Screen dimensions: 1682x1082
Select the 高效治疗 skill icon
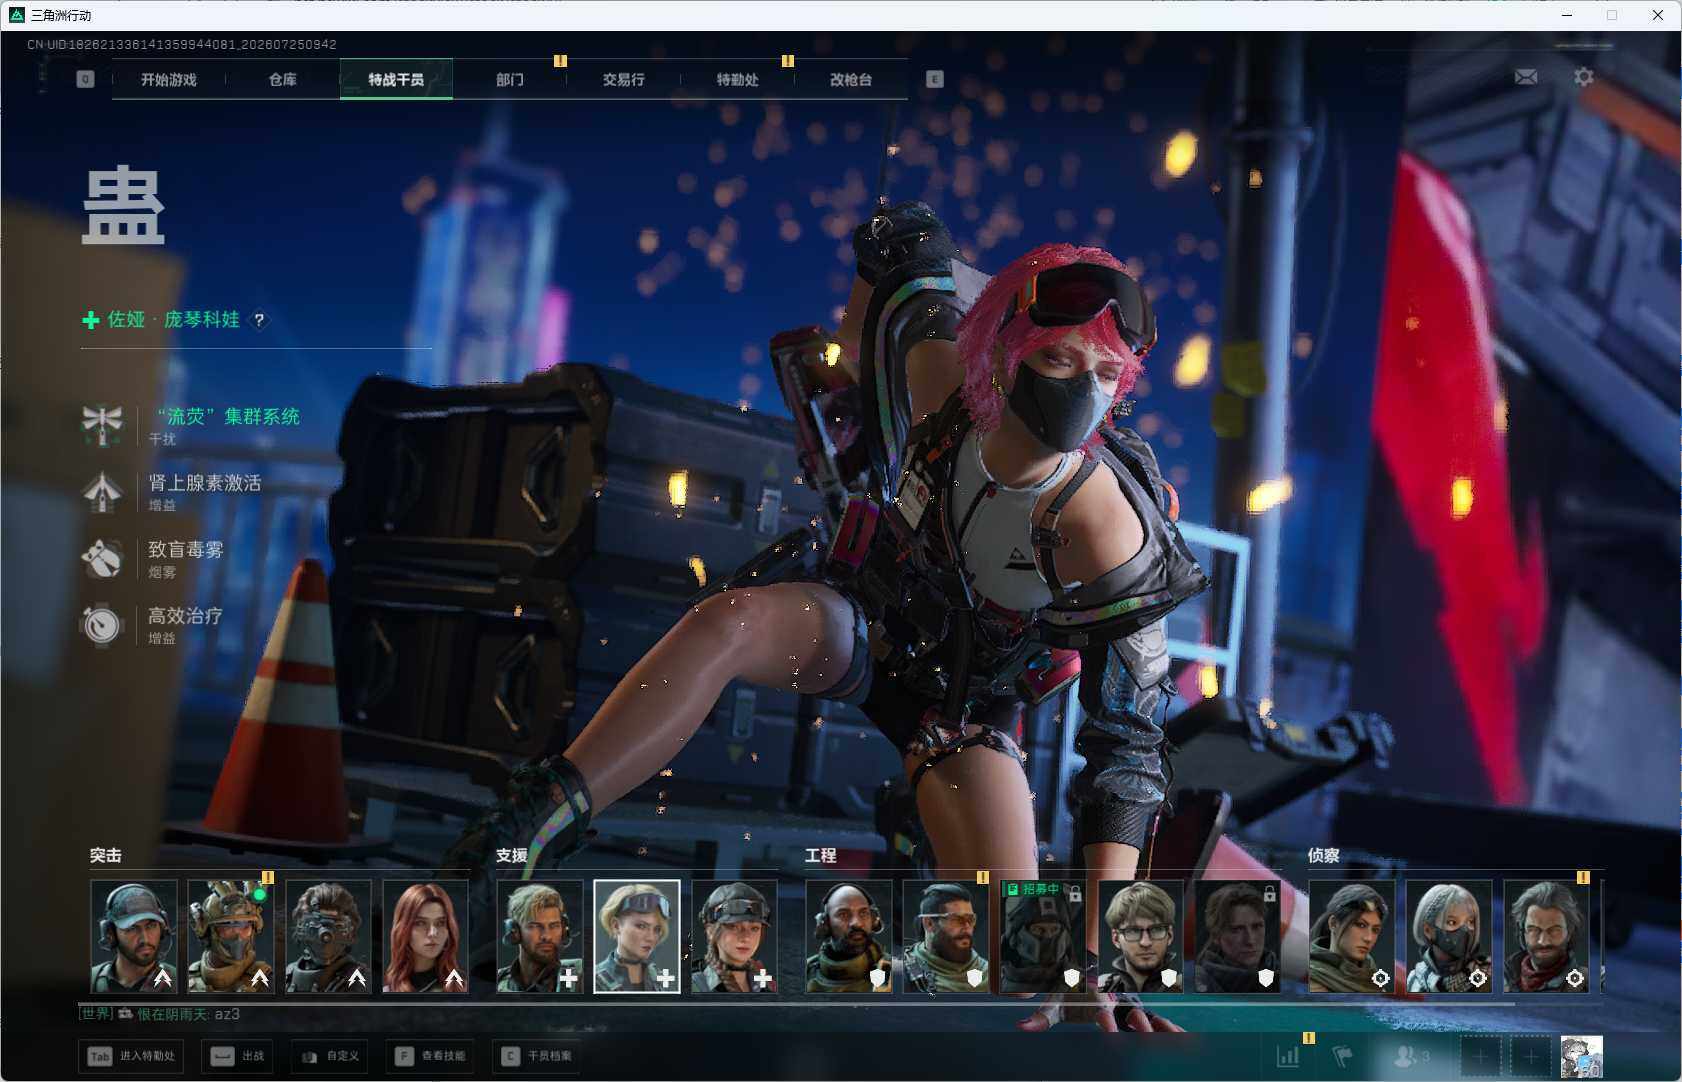(x=102, y=625)
